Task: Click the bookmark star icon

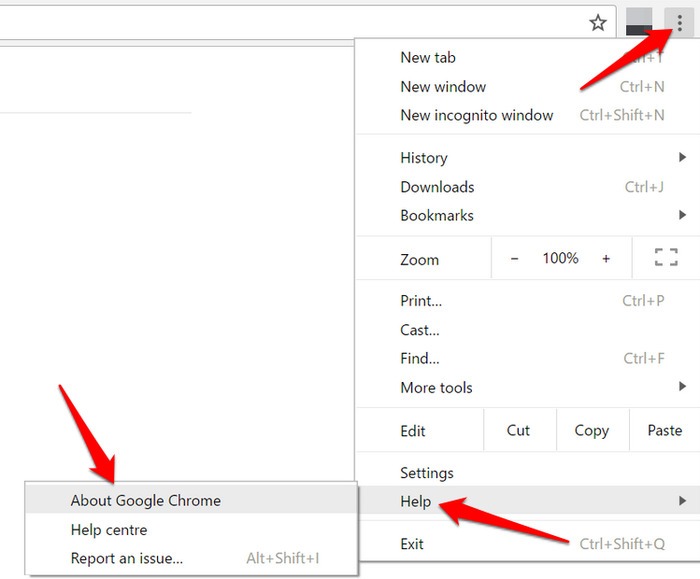Action: tap(598, 22)
